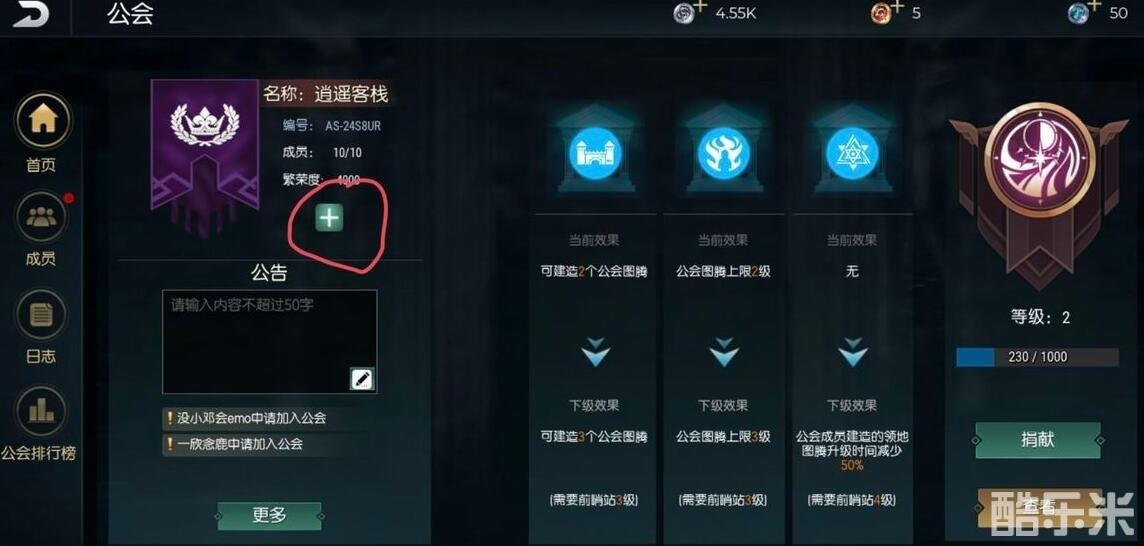Click the back arrow icon
The height and width of the screenshot is (546, 1144).
30,15
